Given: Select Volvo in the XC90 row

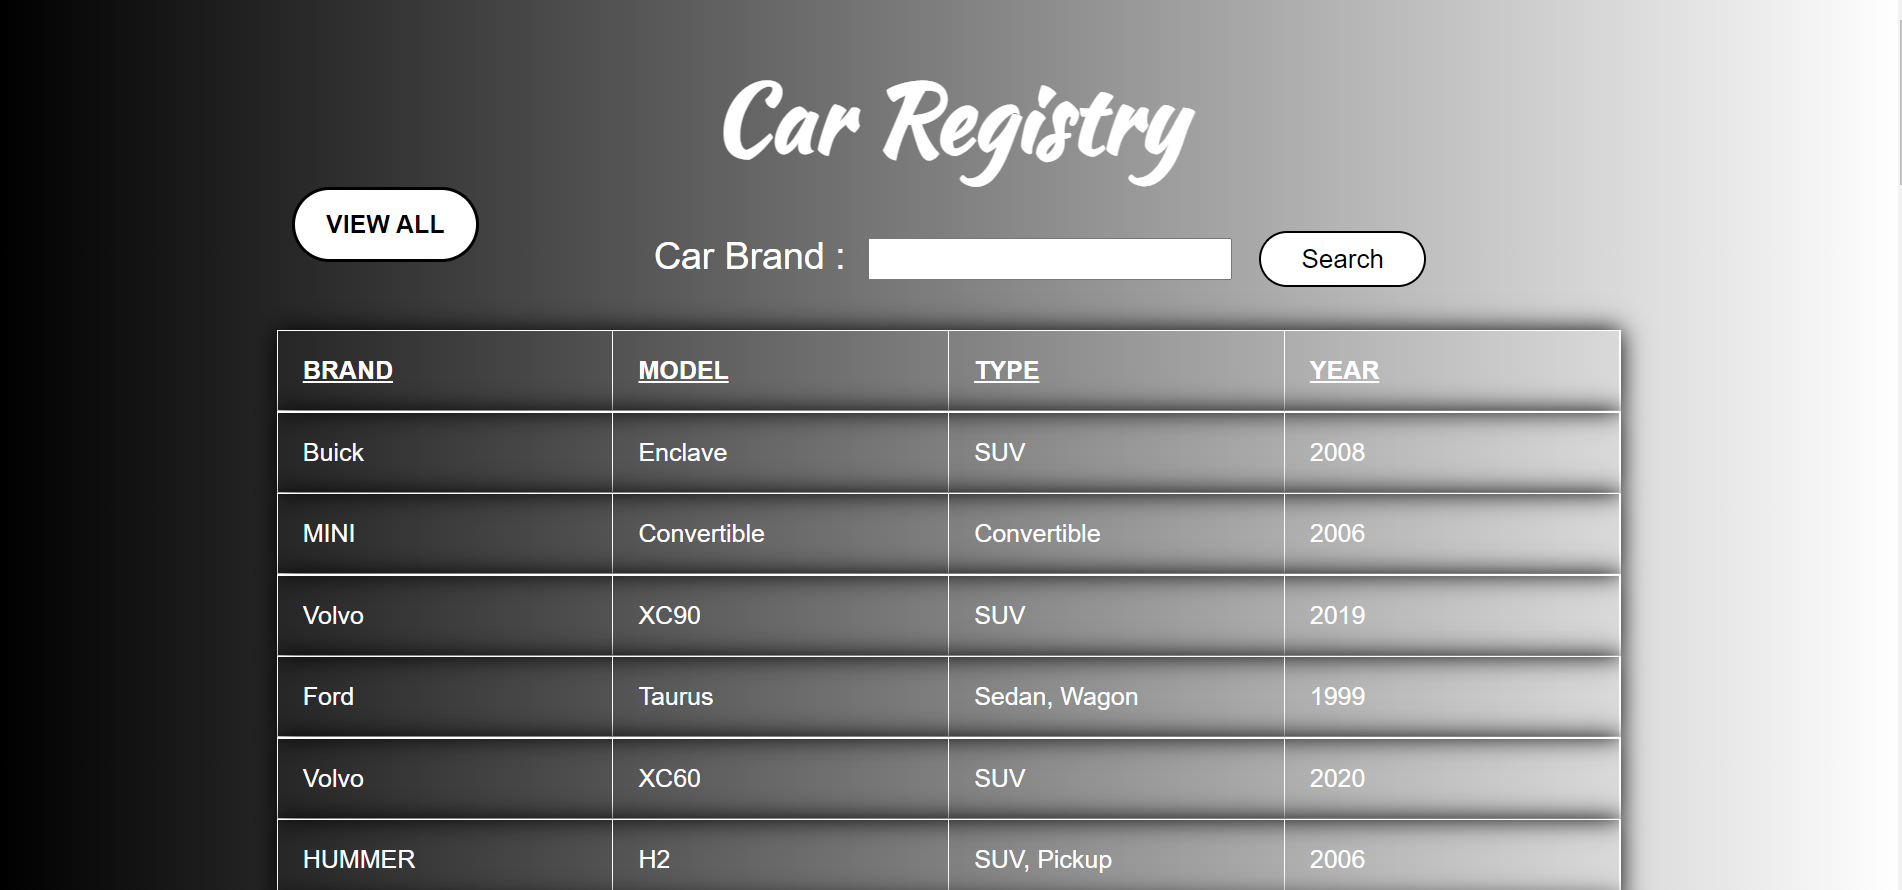Looking at the screenshot, I should pos(445,615).
